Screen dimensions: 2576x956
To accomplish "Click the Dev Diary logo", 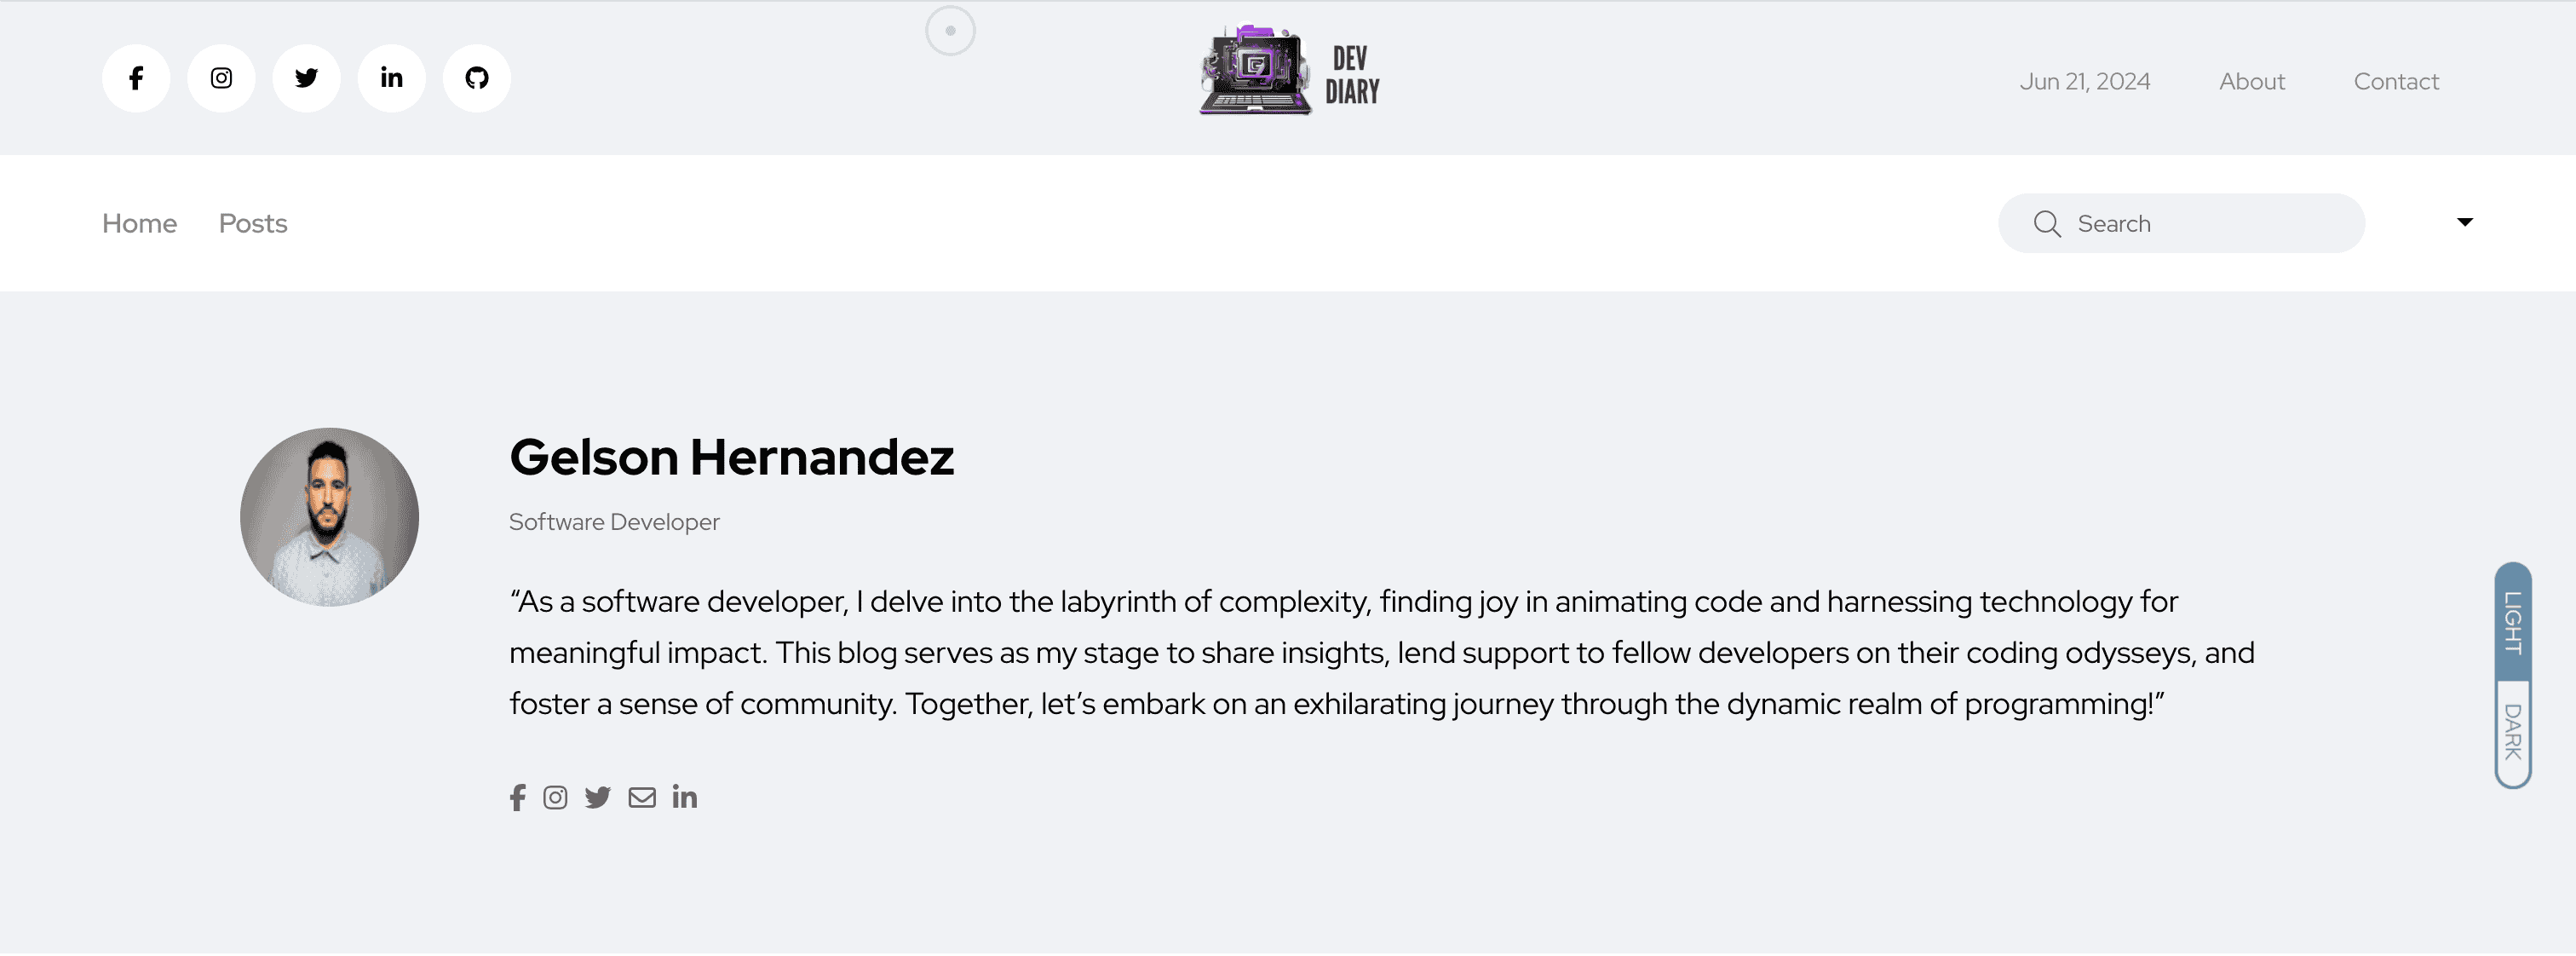I will click(1289, 72).
